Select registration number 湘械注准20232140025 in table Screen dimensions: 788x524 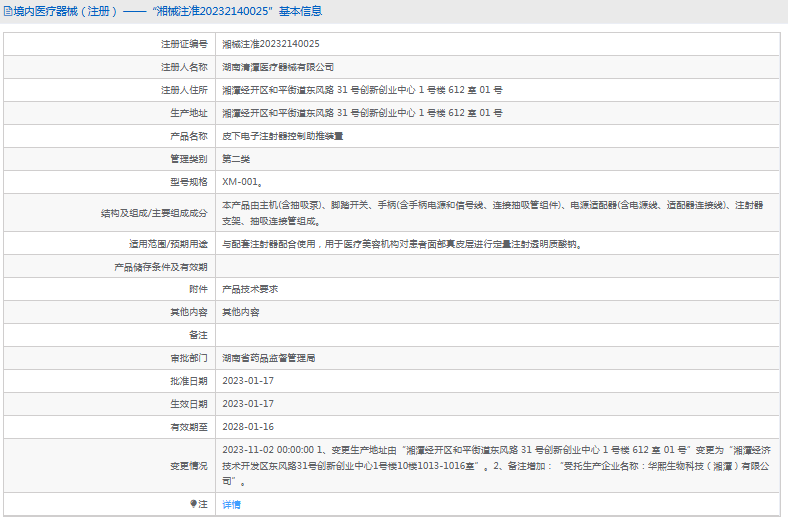click(x=271, y=44)
